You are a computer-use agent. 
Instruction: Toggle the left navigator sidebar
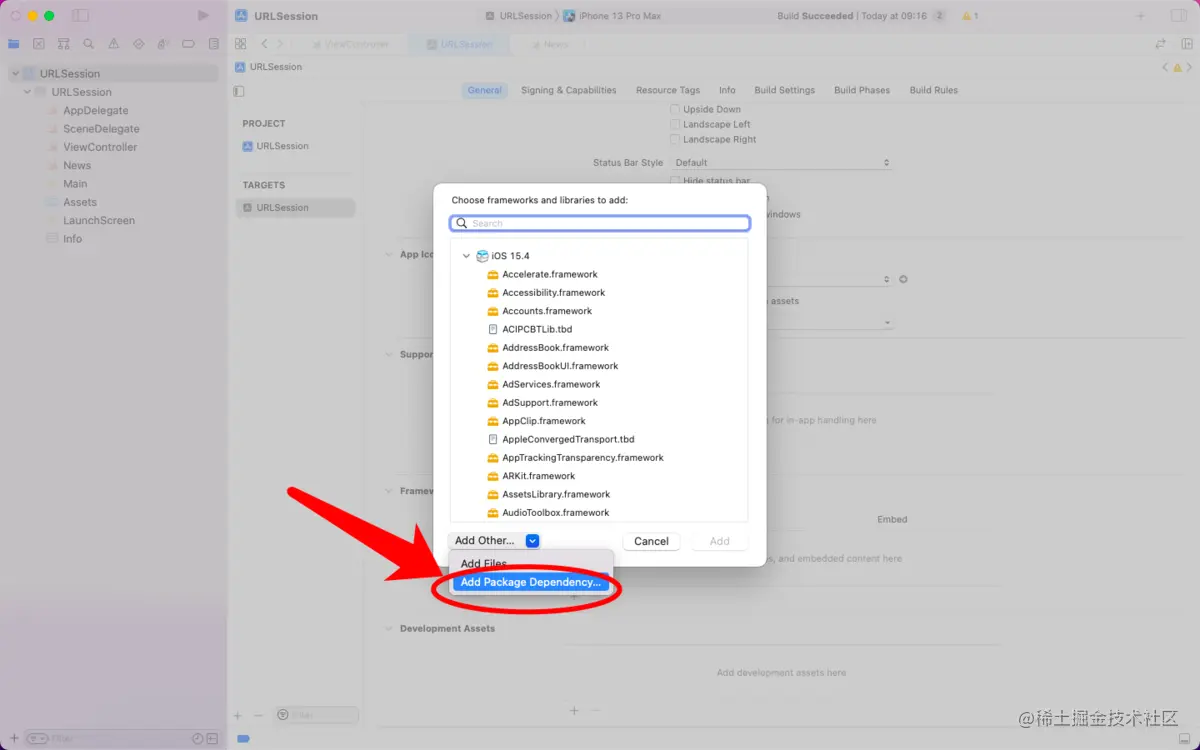81,16
